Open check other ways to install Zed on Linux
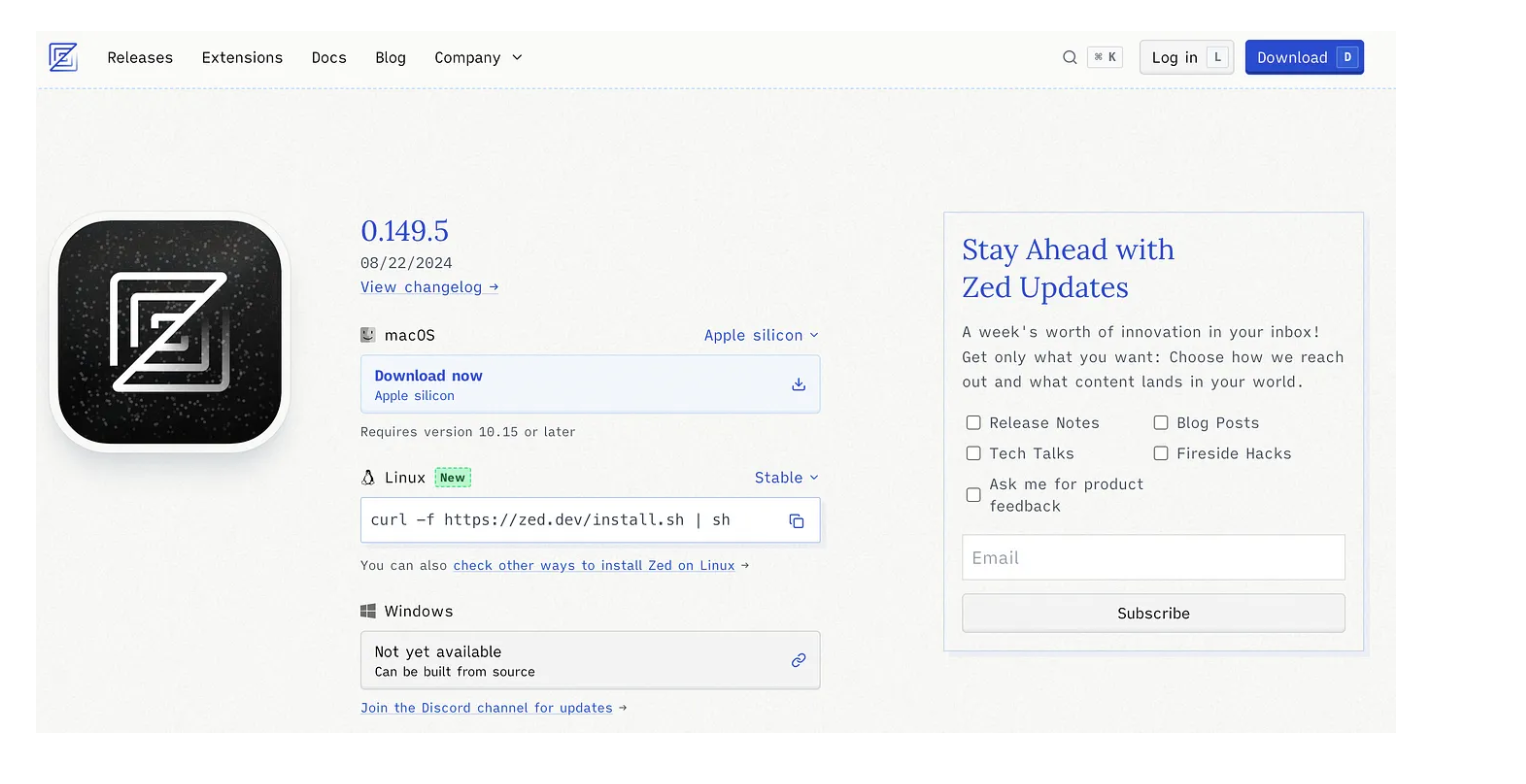This screenshot has width=1526, height=784. (594, 565)
